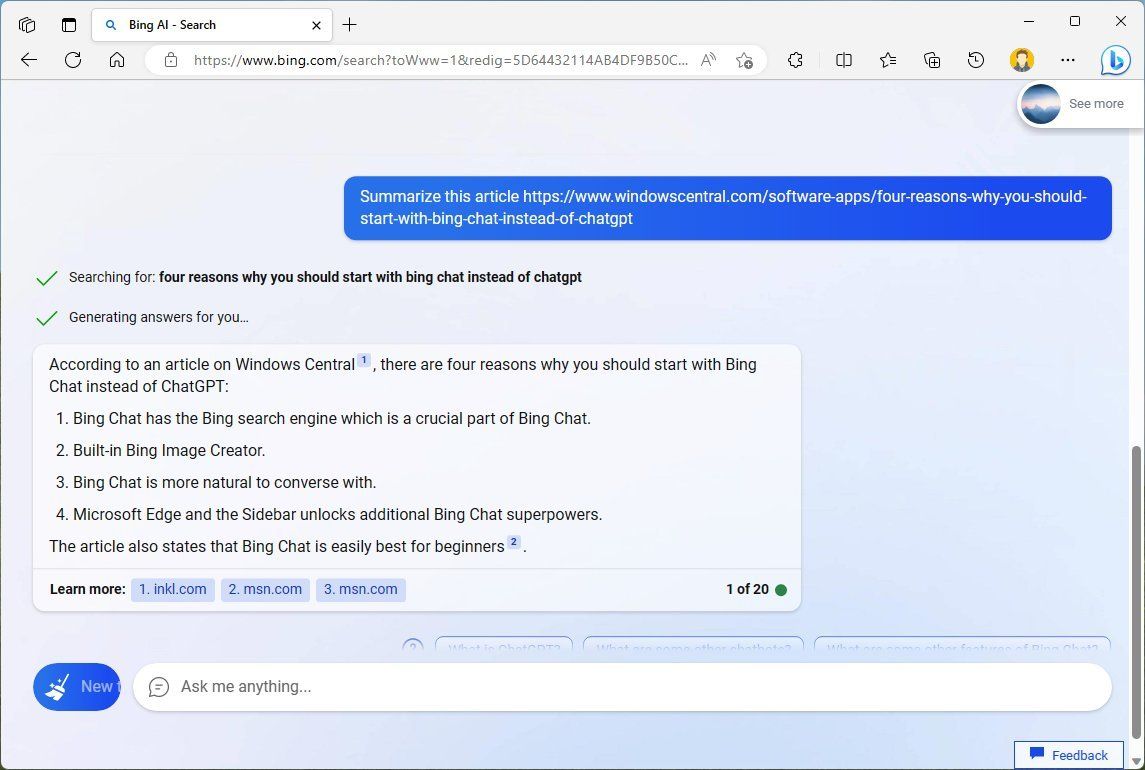The width and height of the screenshot is (1145, 770).
Task: Go to the browser home page
Action: pos(117,60)
